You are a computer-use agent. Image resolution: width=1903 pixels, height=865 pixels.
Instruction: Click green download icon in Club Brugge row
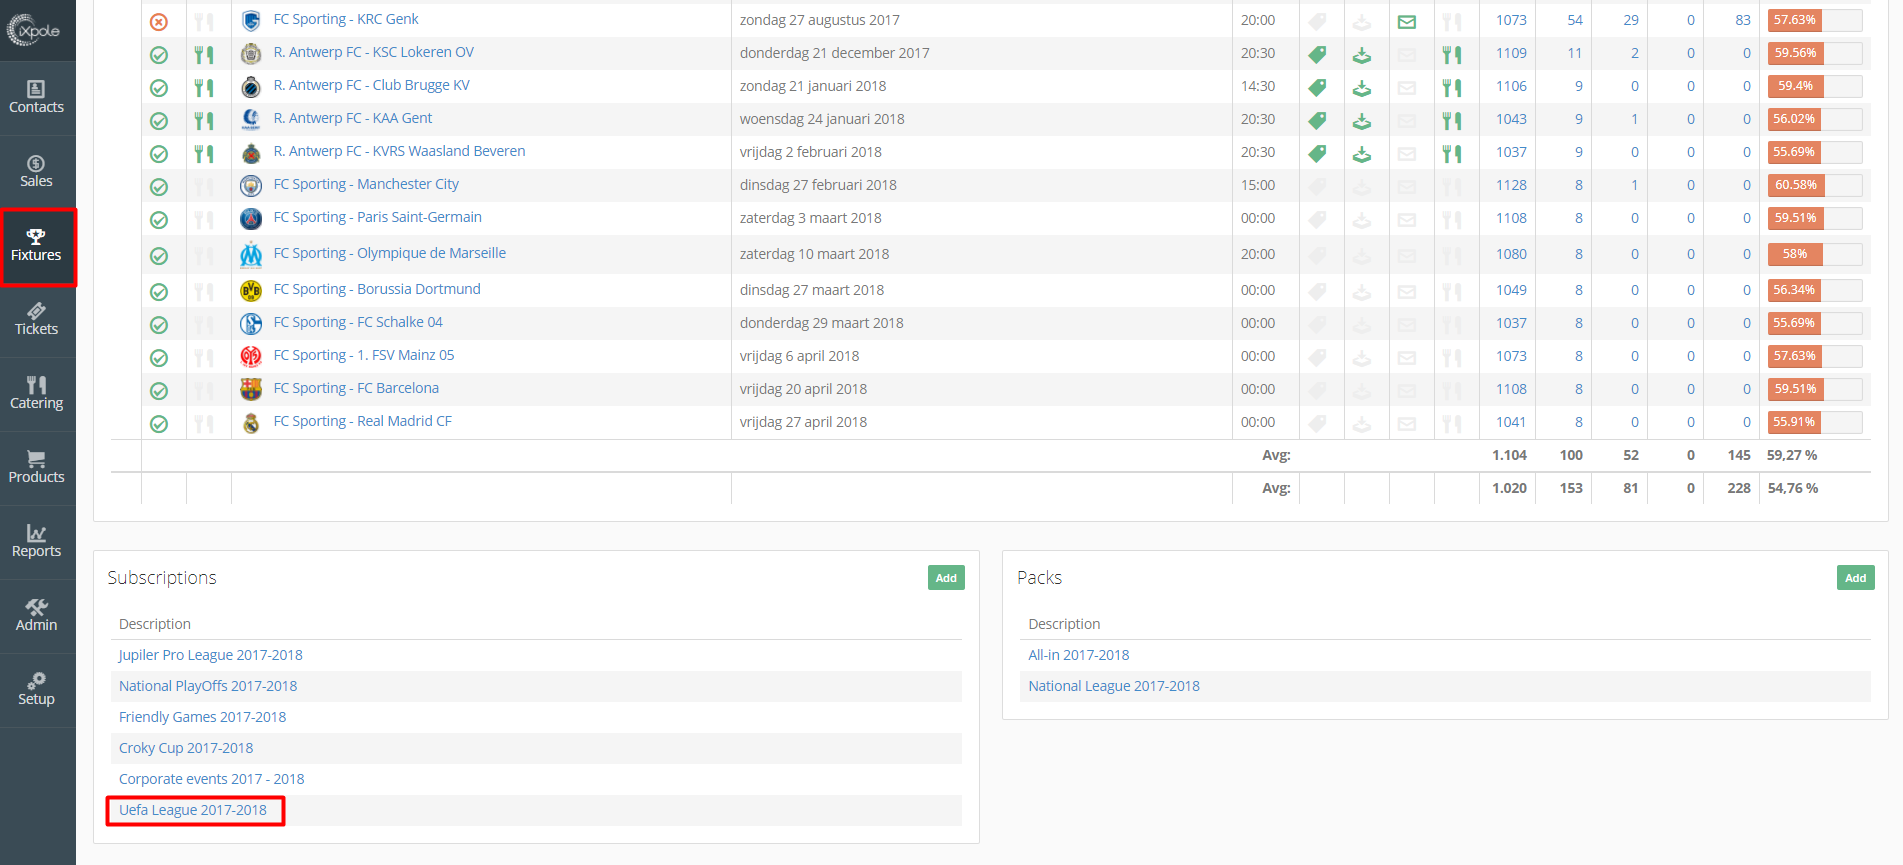click(1362, 88)
